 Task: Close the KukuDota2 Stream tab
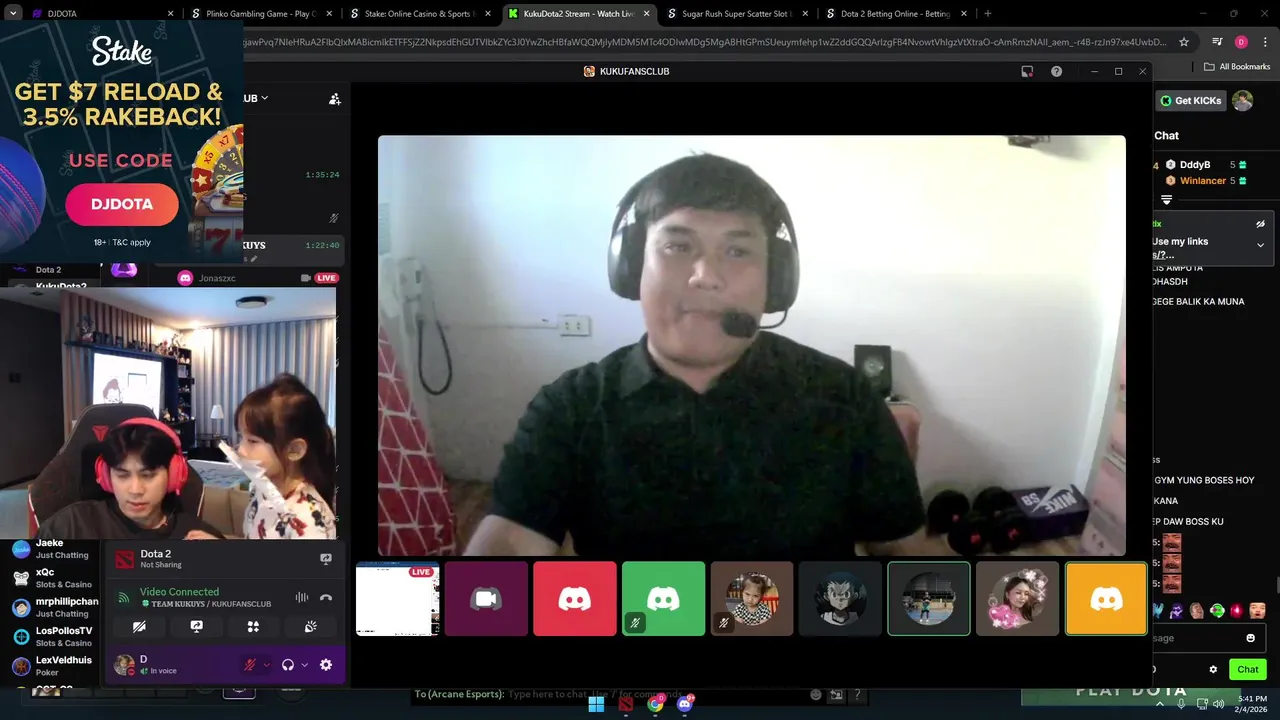[x=647, y=14]
